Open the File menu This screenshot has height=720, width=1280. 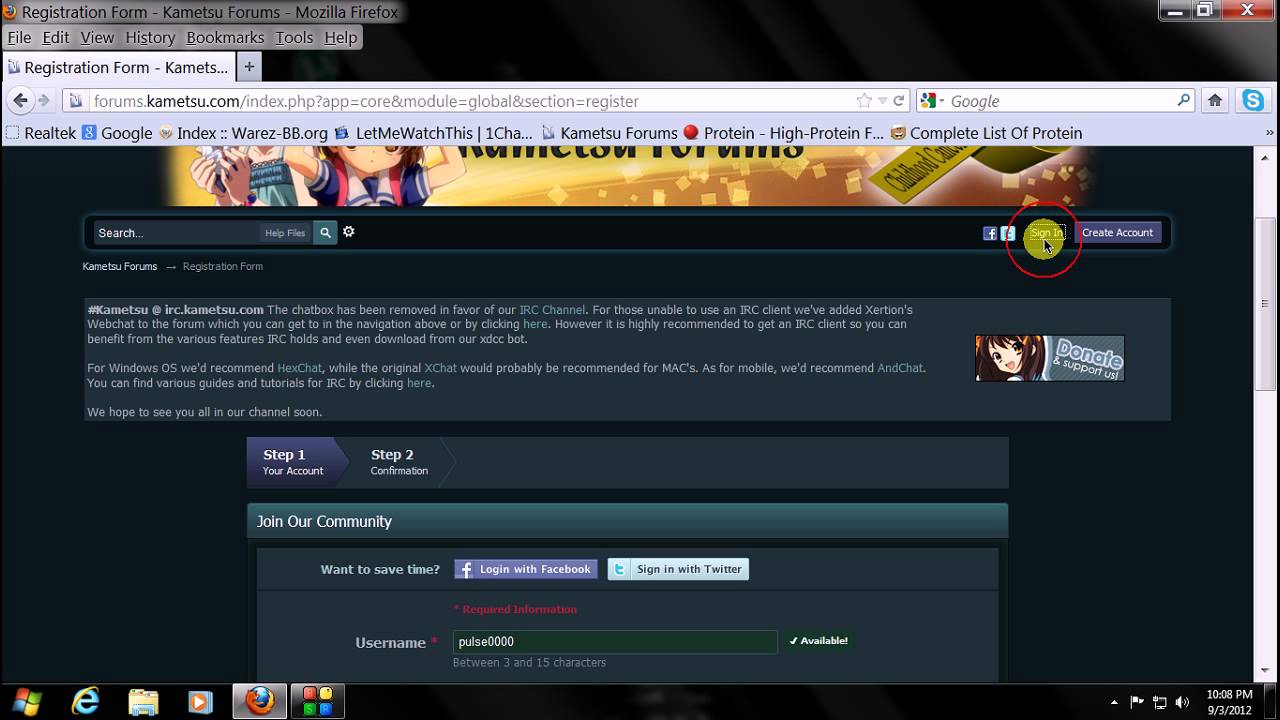(19, 37)
